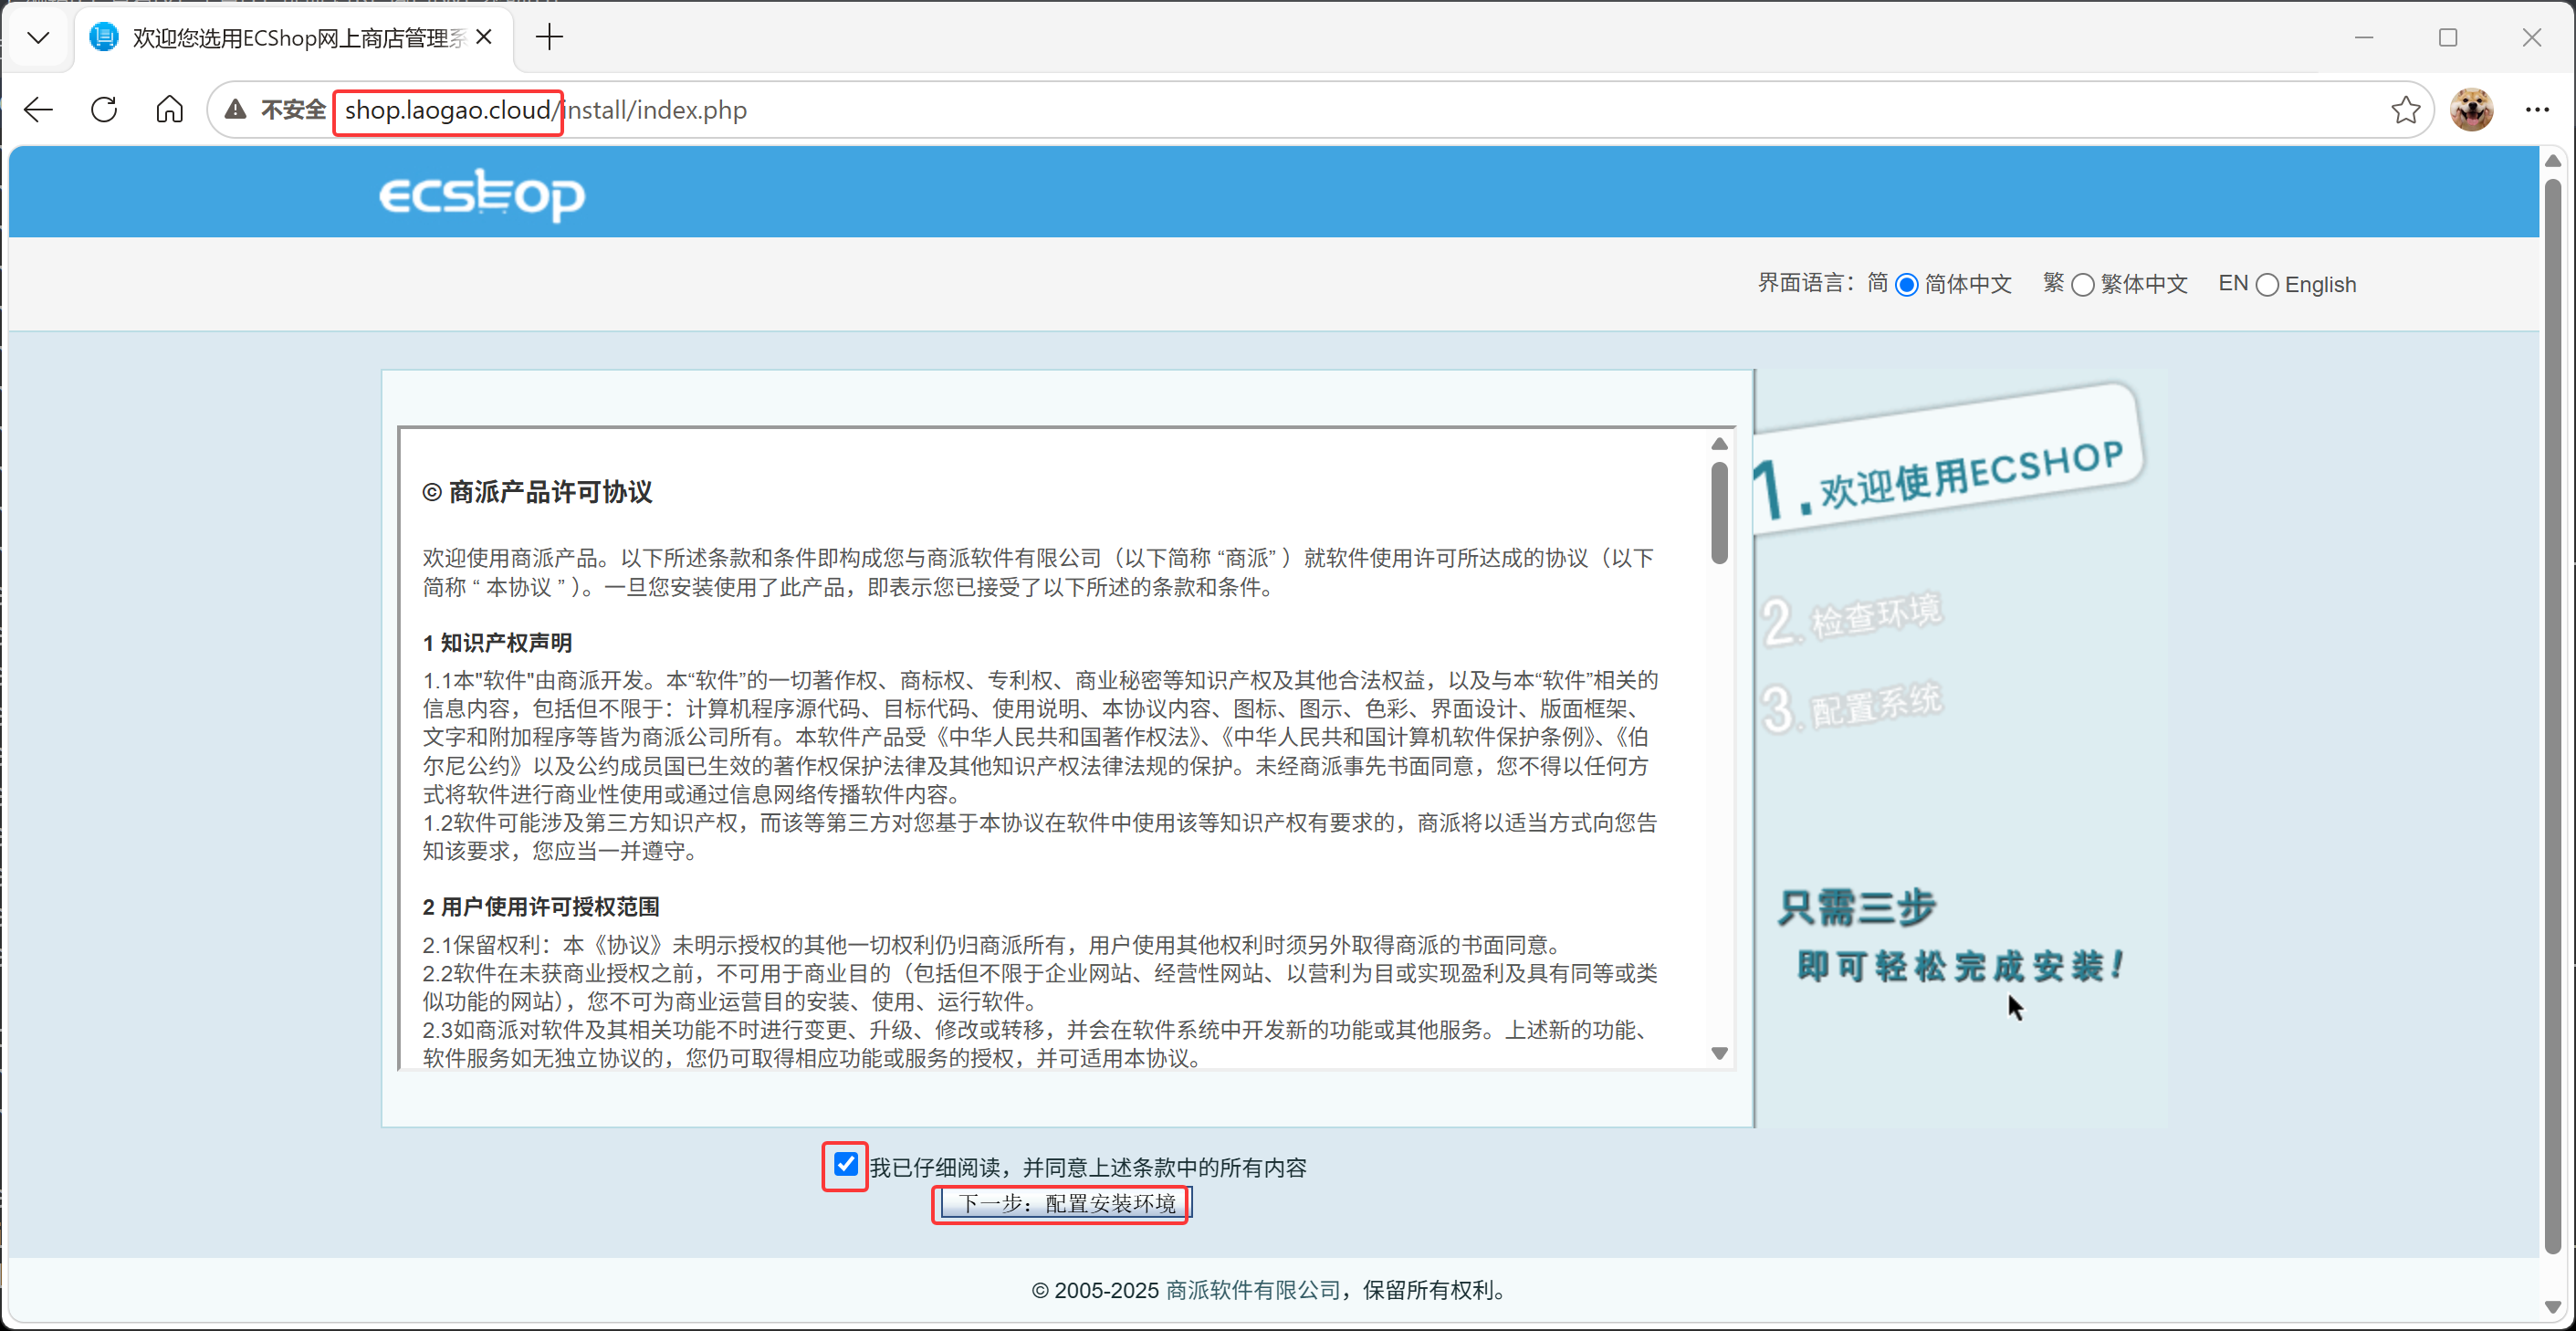Screen dimensions: 2576x1331
Task: Open the browser settings and more menu
Action: click(2537, 109)
